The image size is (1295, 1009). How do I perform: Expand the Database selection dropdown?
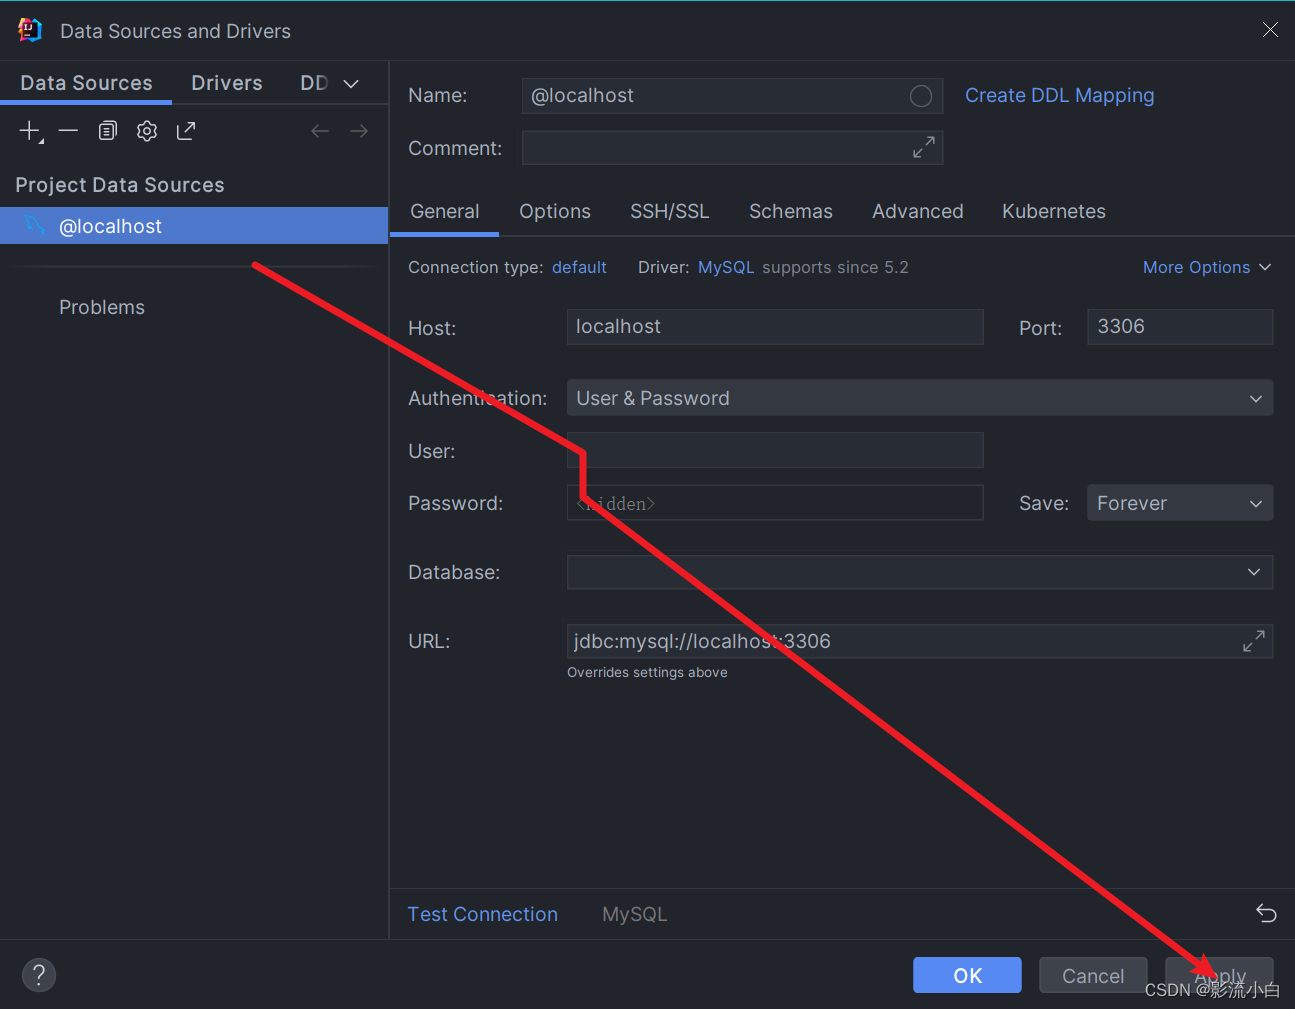pos(1255,572)
